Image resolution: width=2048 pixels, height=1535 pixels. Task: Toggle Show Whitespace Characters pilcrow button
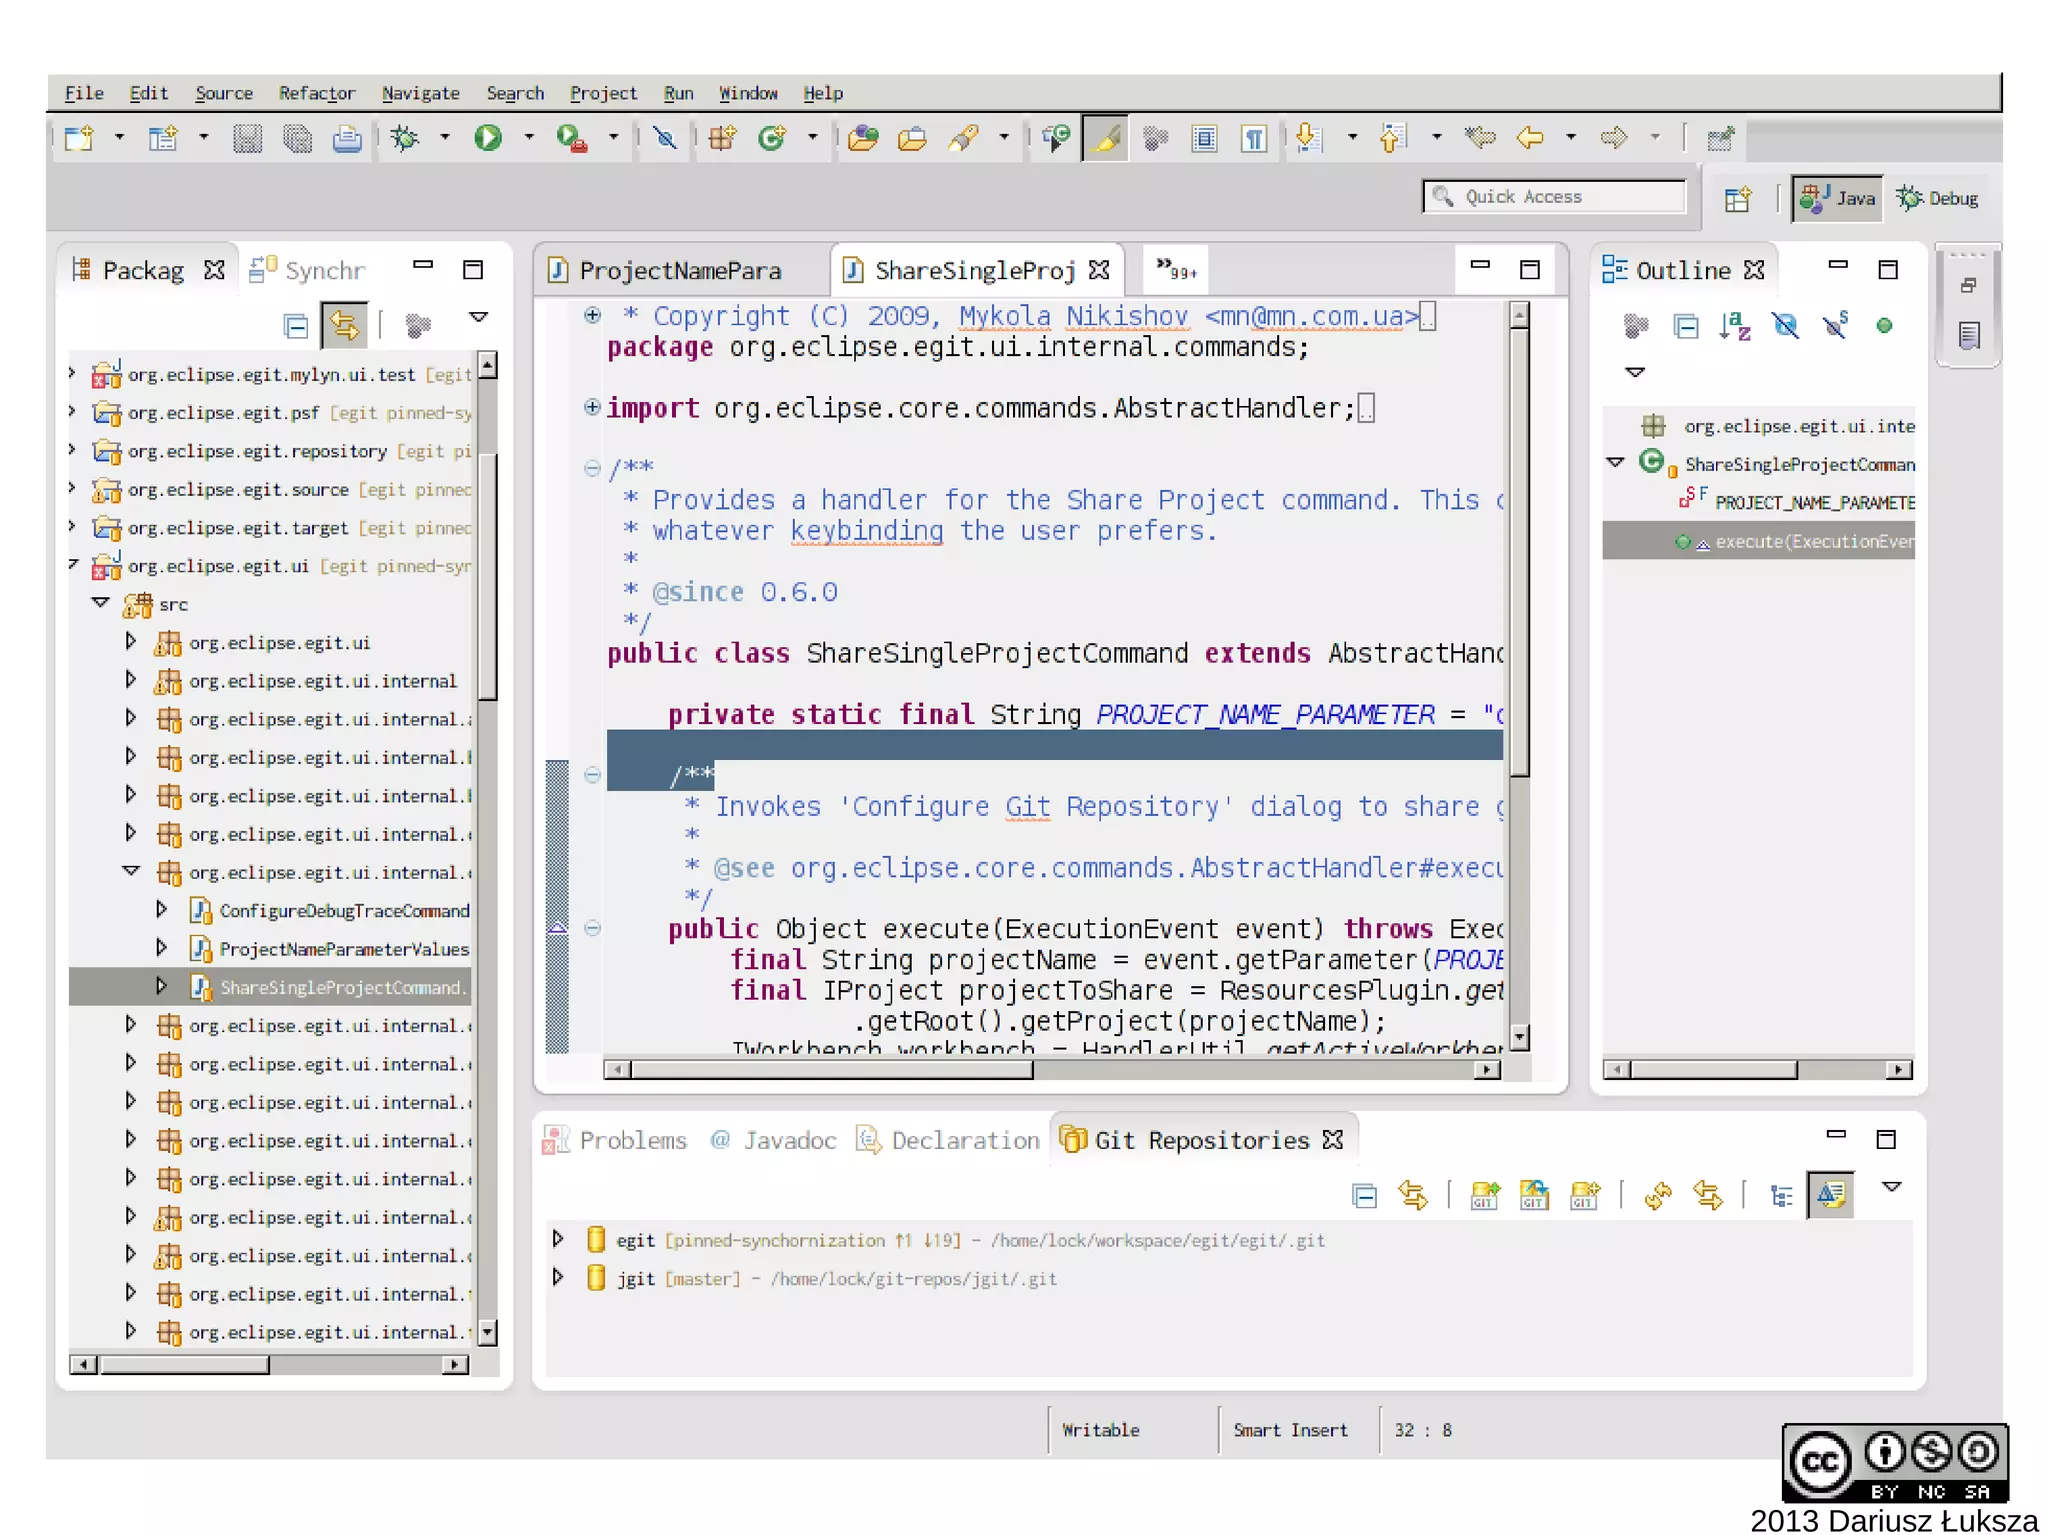pos(1254,138)
